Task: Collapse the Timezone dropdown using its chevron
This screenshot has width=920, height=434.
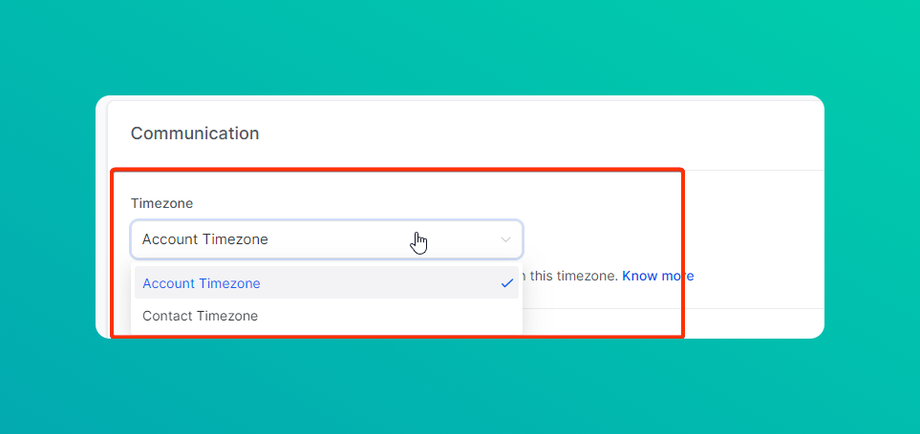Action: [506, 240]
